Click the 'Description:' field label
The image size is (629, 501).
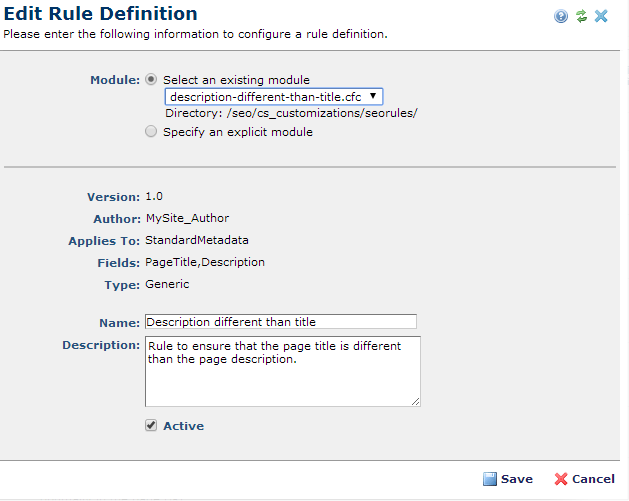(x=101, y=345)
